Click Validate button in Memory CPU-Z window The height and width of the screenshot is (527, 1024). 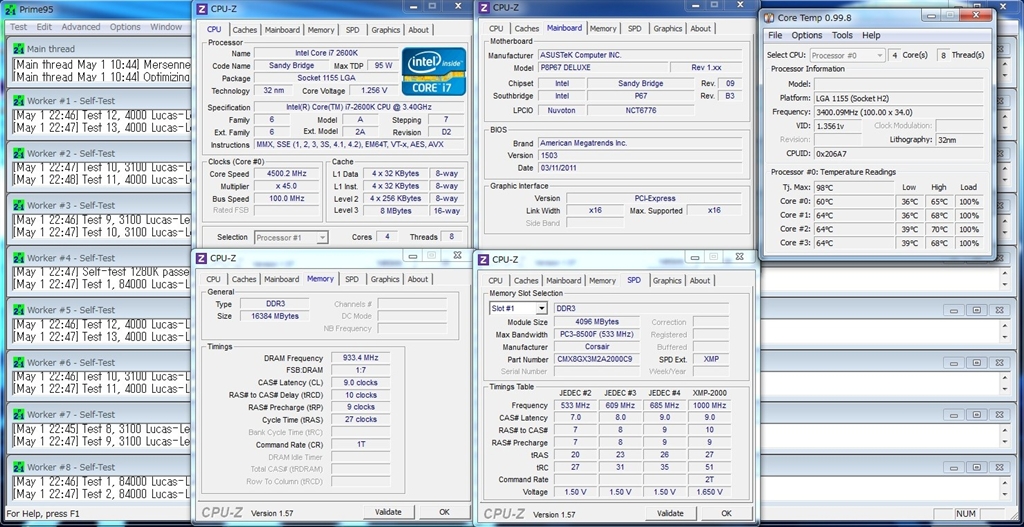click(x=388, y=512)
